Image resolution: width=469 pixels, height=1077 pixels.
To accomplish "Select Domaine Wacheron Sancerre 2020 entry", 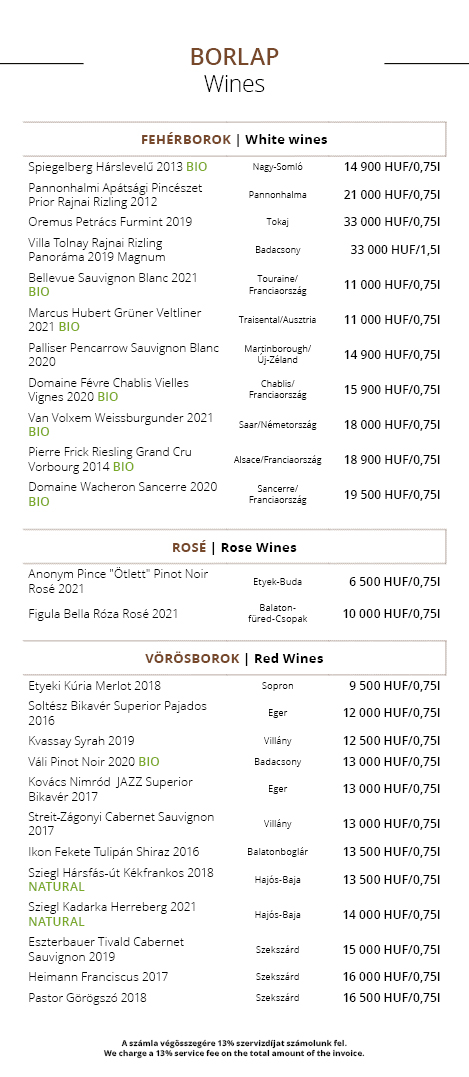I will tap(123, 494).
